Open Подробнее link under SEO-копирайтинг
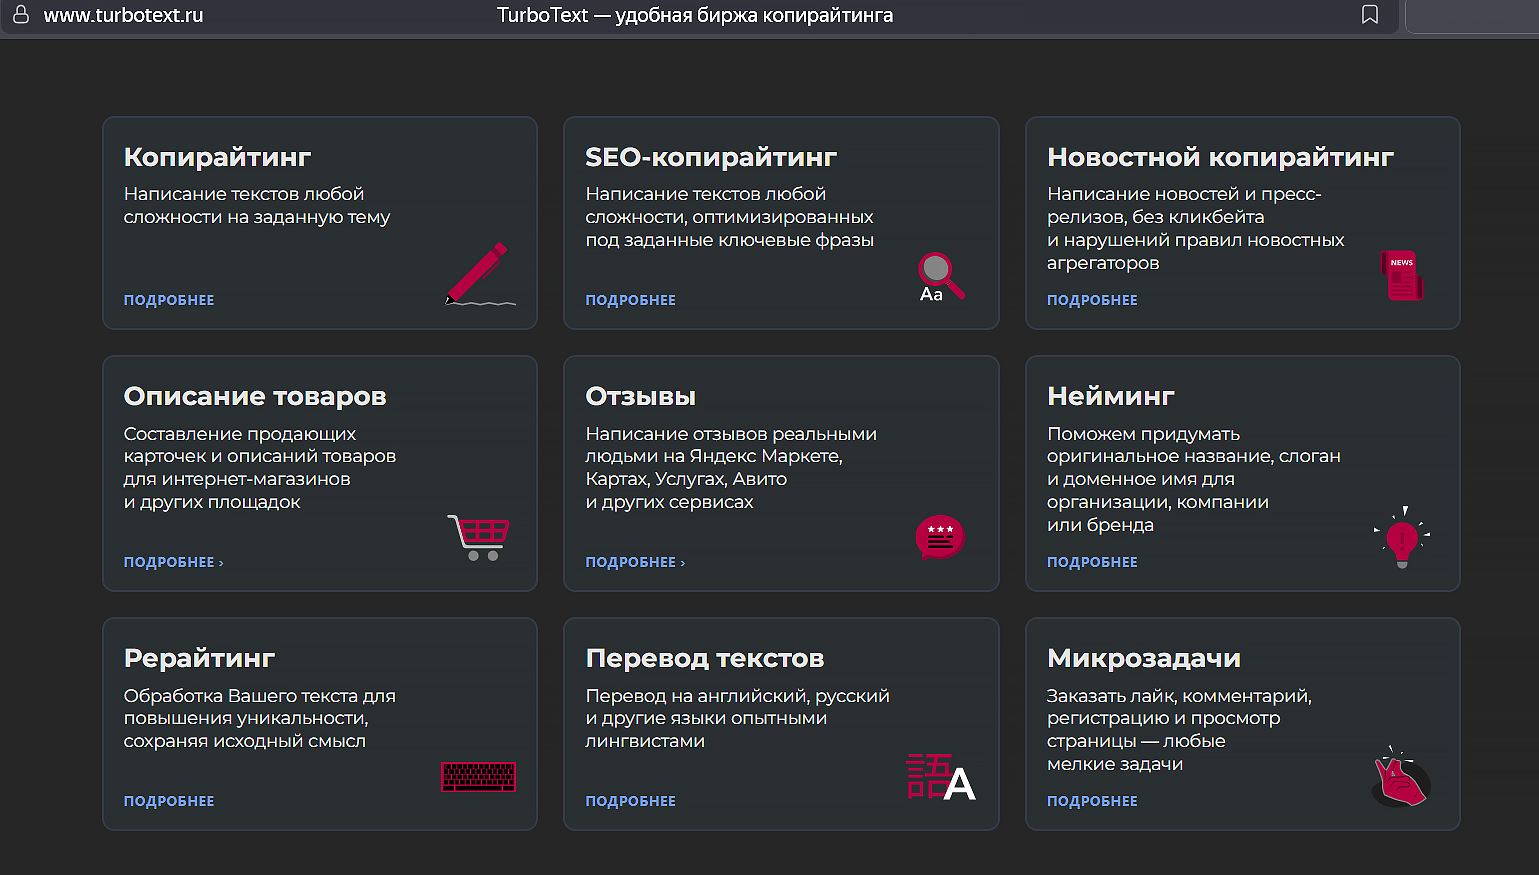The image size is (1539, 875). [x=630, y=300]
